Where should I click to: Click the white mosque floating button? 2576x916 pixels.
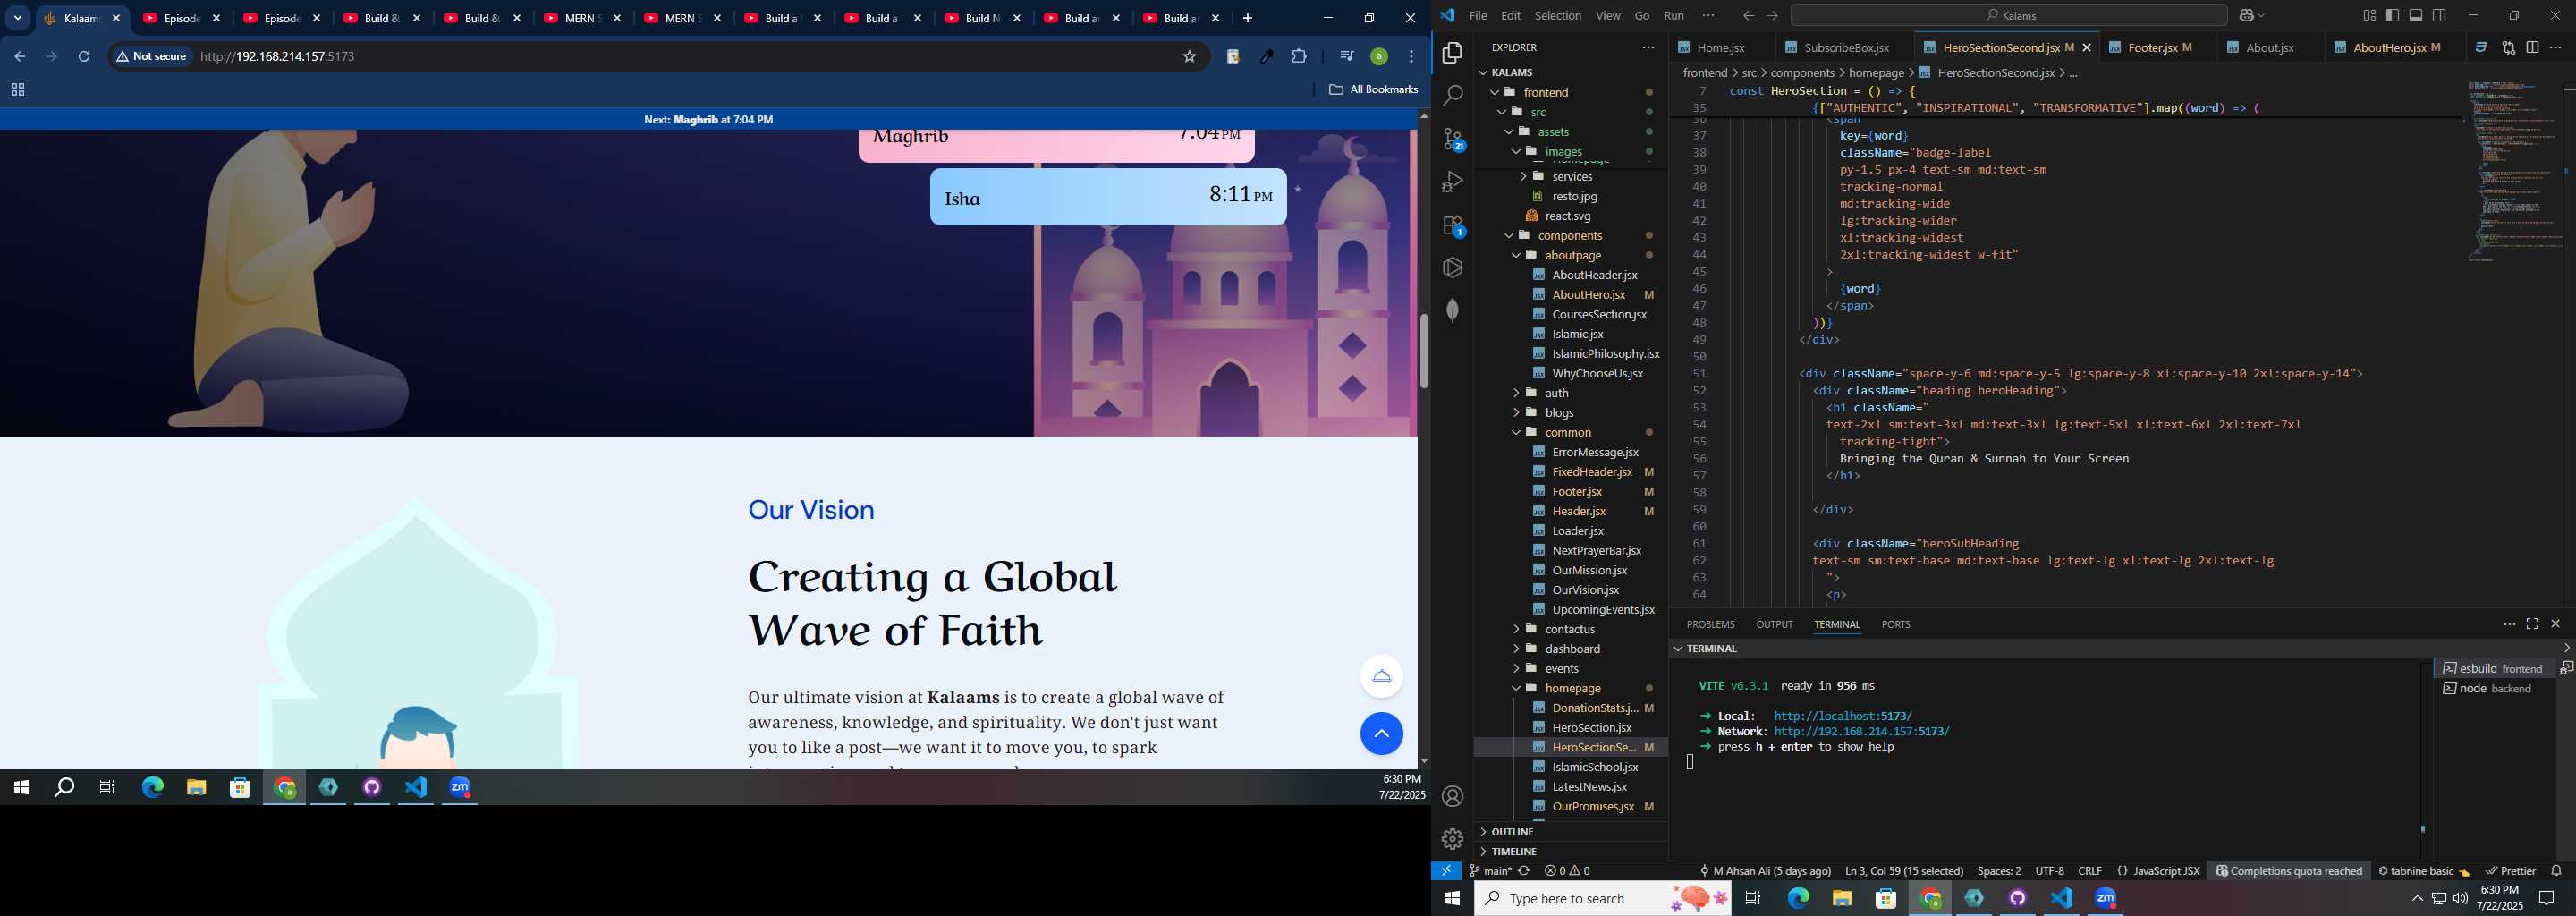(1381, 676)
